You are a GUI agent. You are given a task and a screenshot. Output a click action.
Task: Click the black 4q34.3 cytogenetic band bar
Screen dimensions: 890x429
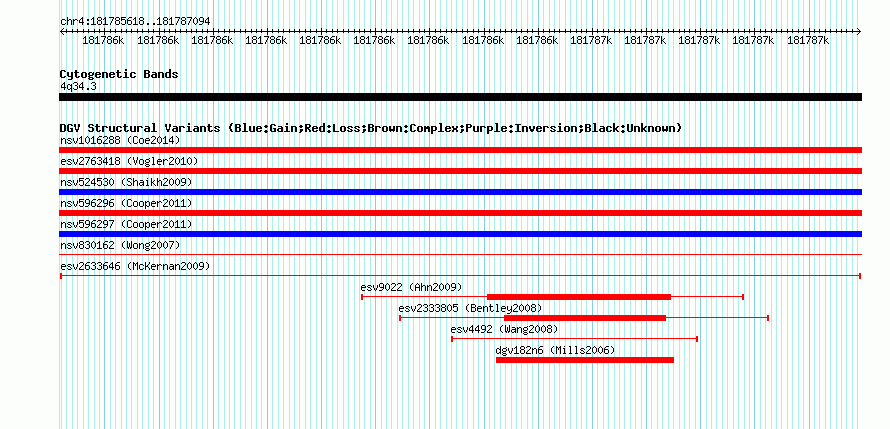460,97
